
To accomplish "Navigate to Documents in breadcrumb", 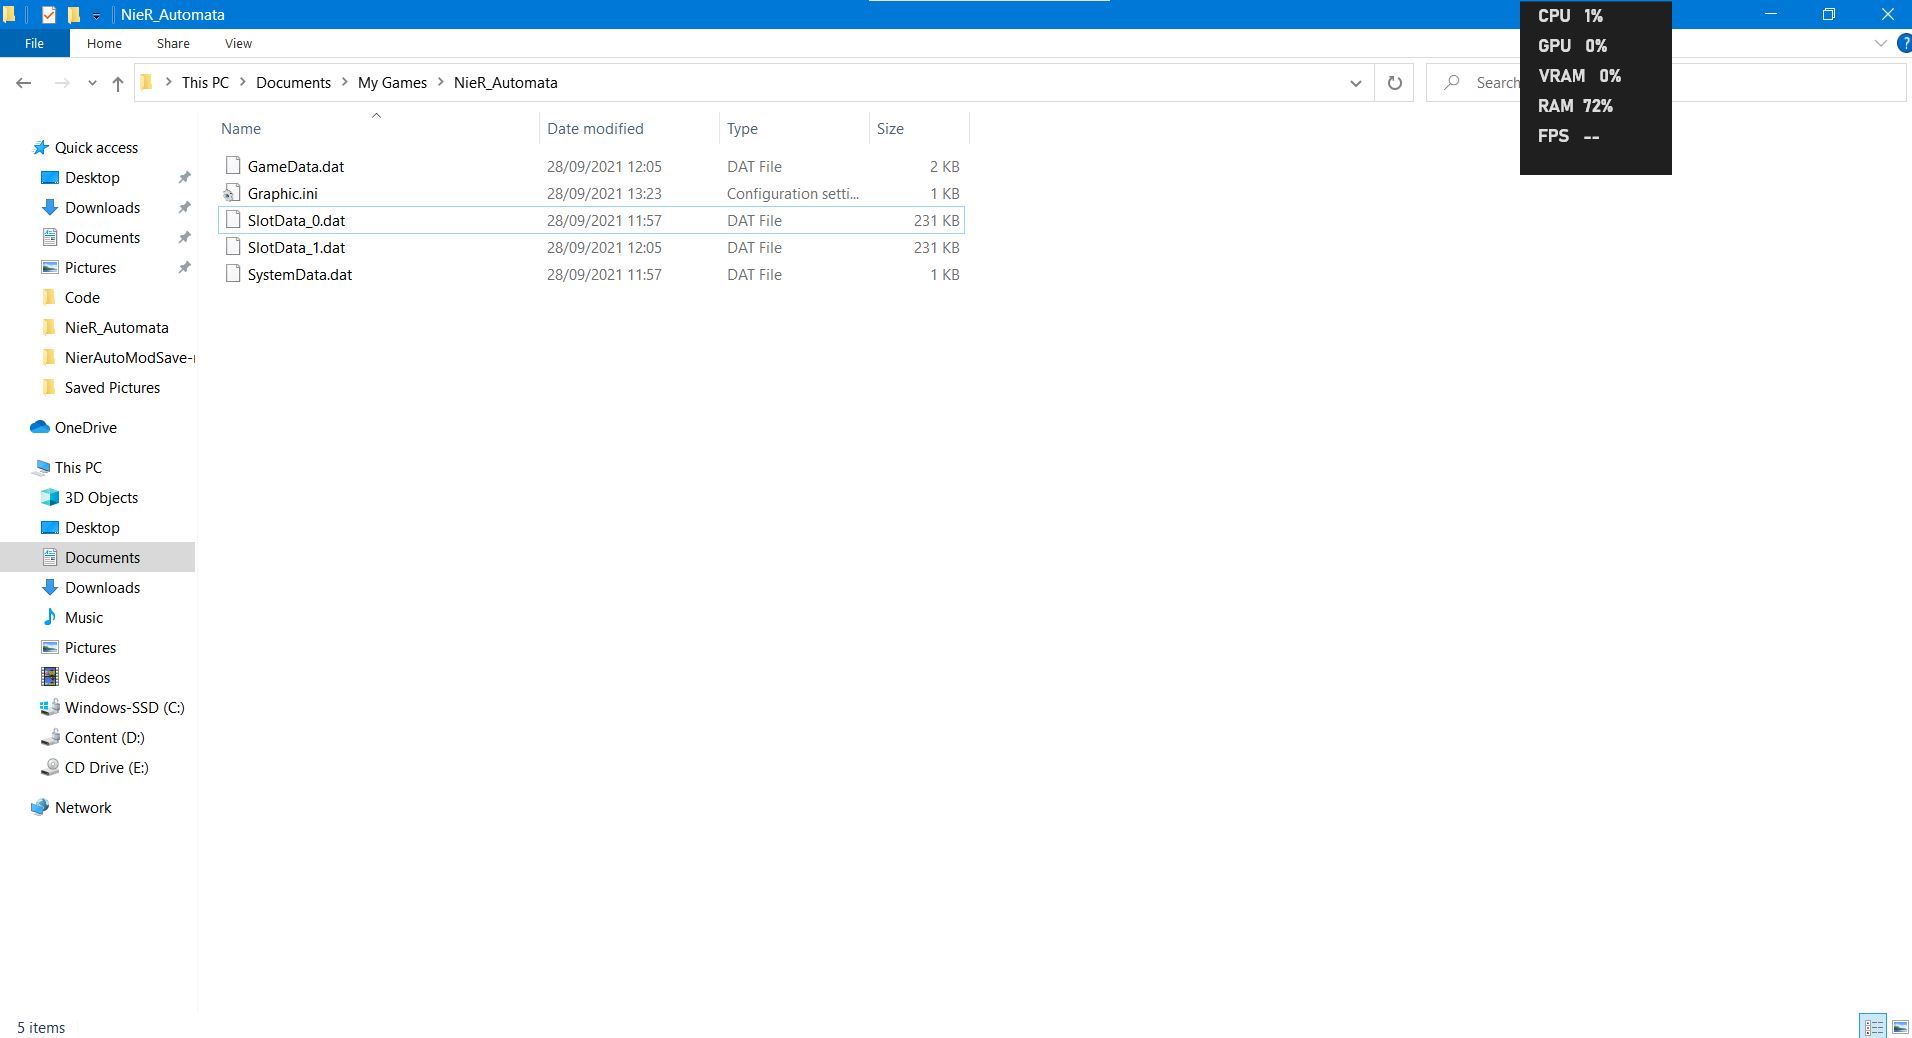I will [293, 83].
